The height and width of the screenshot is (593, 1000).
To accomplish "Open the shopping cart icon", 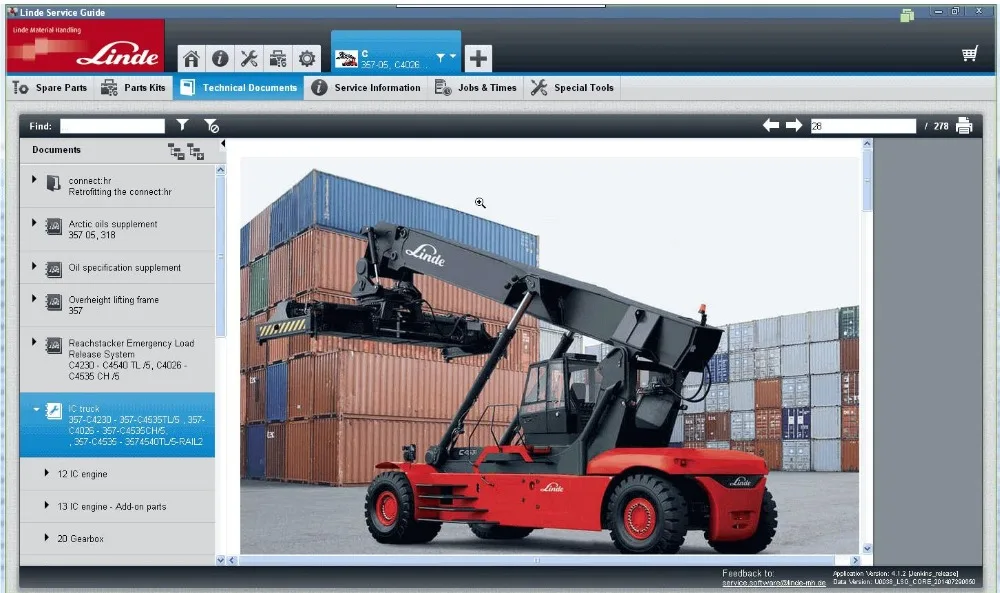I will click(969, 53).
